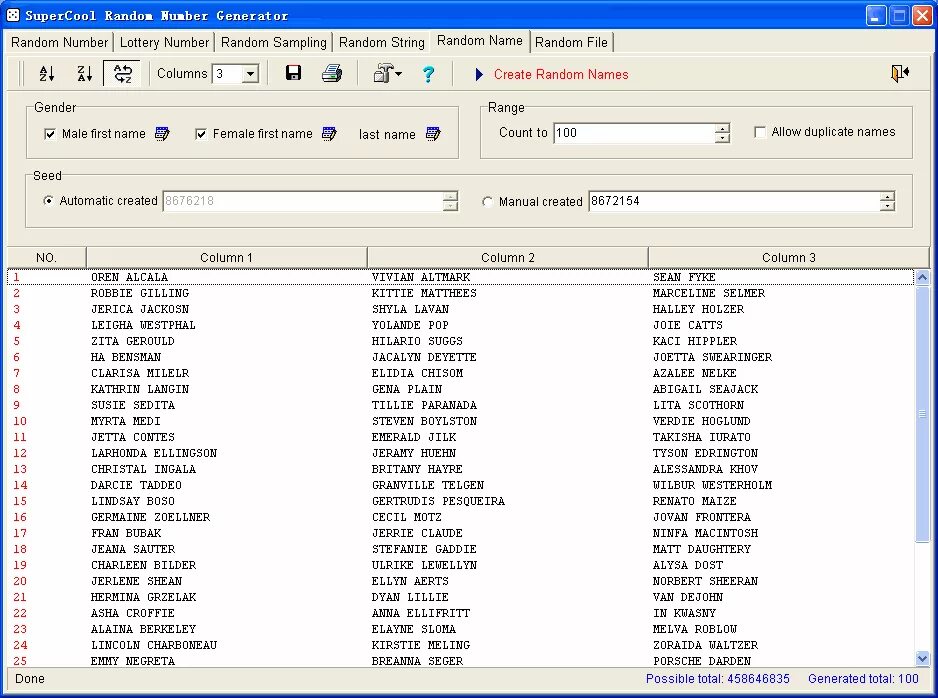Select Manual created seed option
The width and height of the screenshot is (938, 698).
click(487, 202)
